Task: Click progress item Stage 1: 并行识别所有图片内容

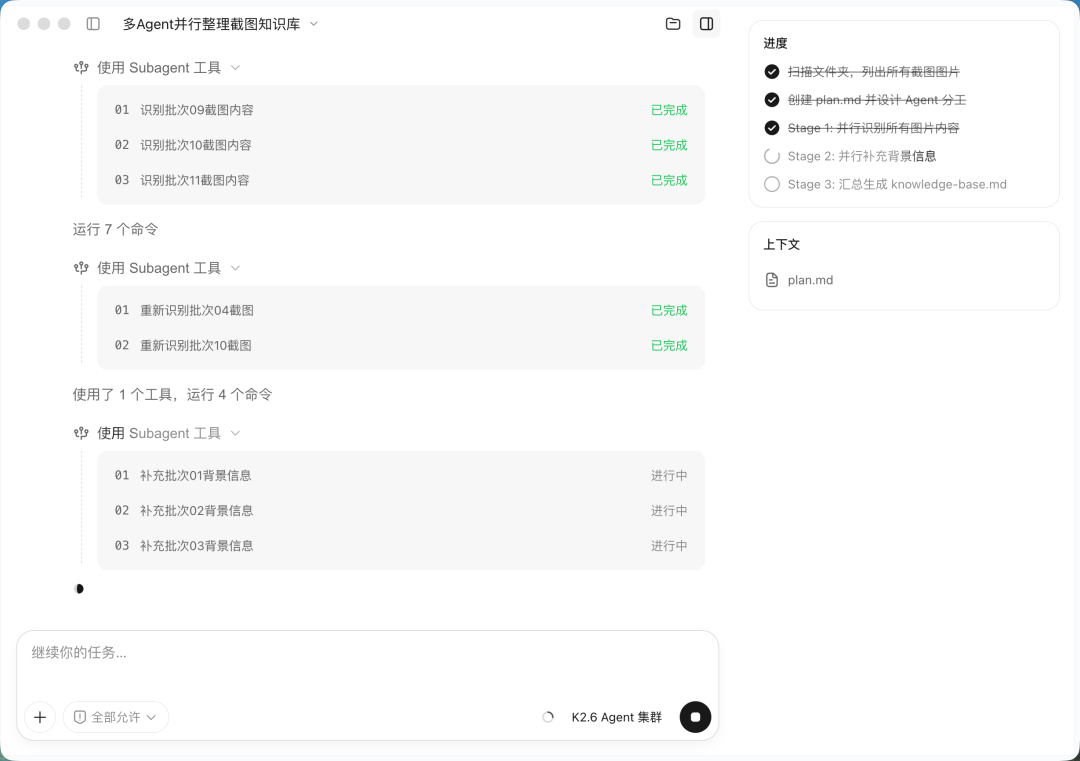Action: pos(873,128)
